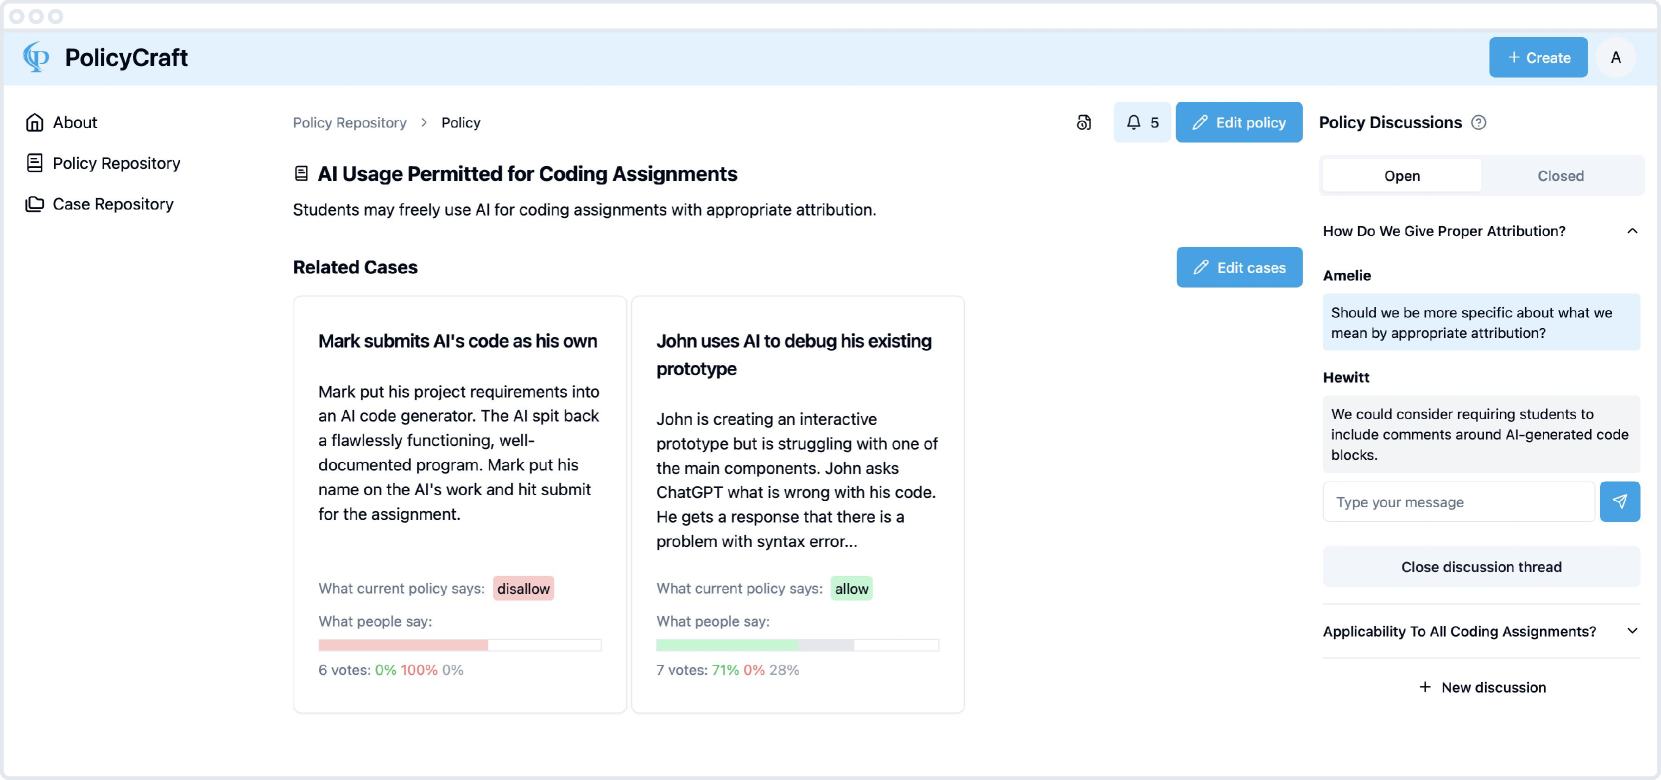Click the Policy Repository breadcrumb link
Viewport: 1661px width, 780px height.
350,123
